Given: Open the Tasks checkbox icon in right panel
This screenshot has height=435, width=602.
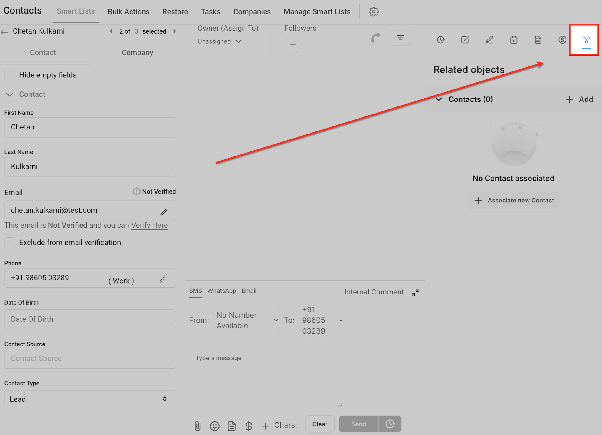Looking at the screenshot, I should [x=465, y=40].
